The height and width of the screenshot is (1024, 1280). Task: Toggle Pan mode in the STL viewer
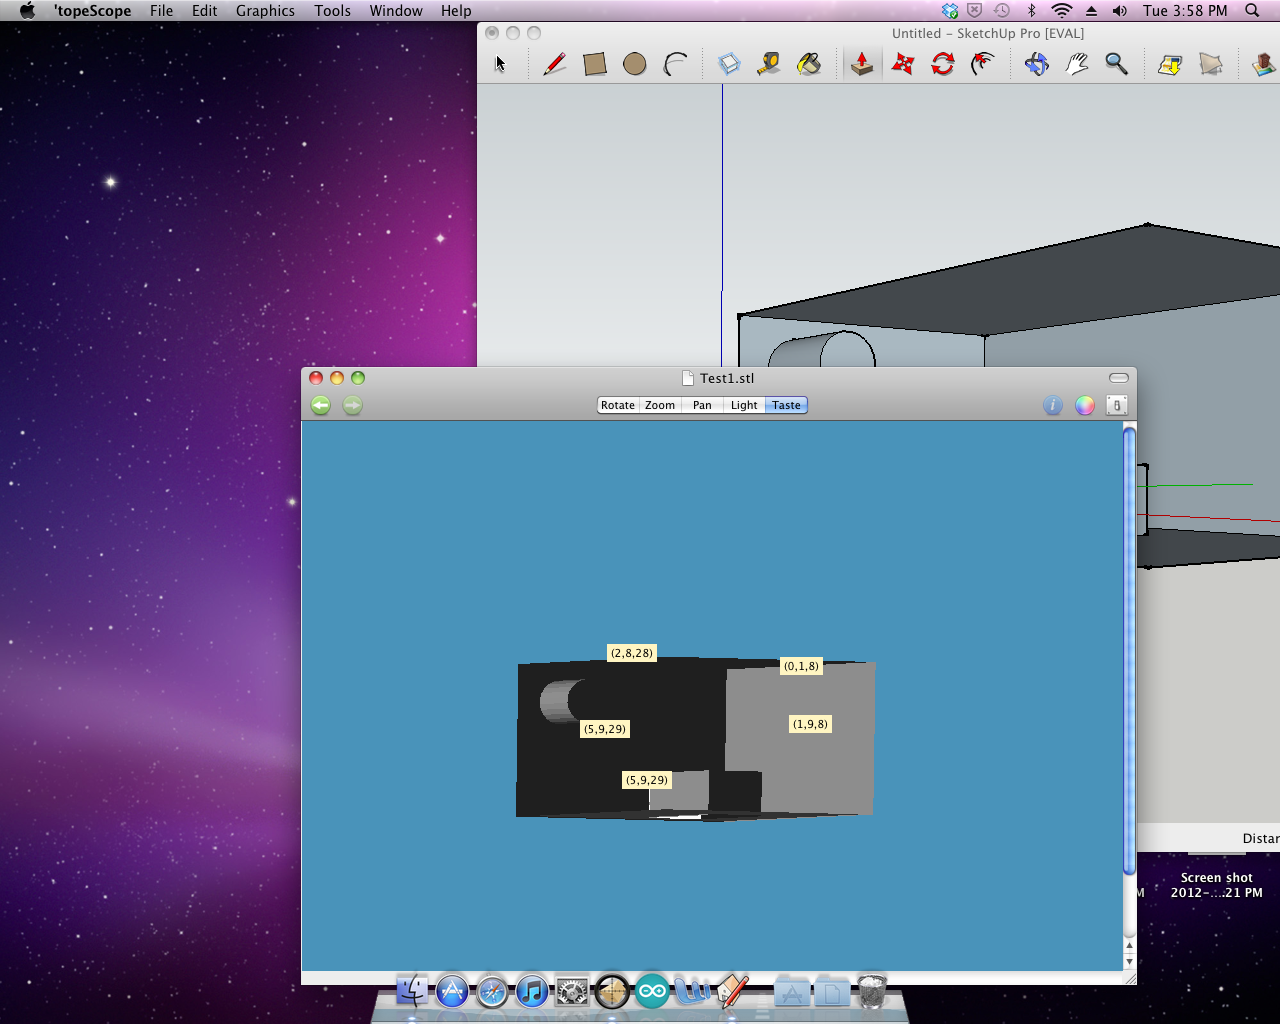coord(701,405)
